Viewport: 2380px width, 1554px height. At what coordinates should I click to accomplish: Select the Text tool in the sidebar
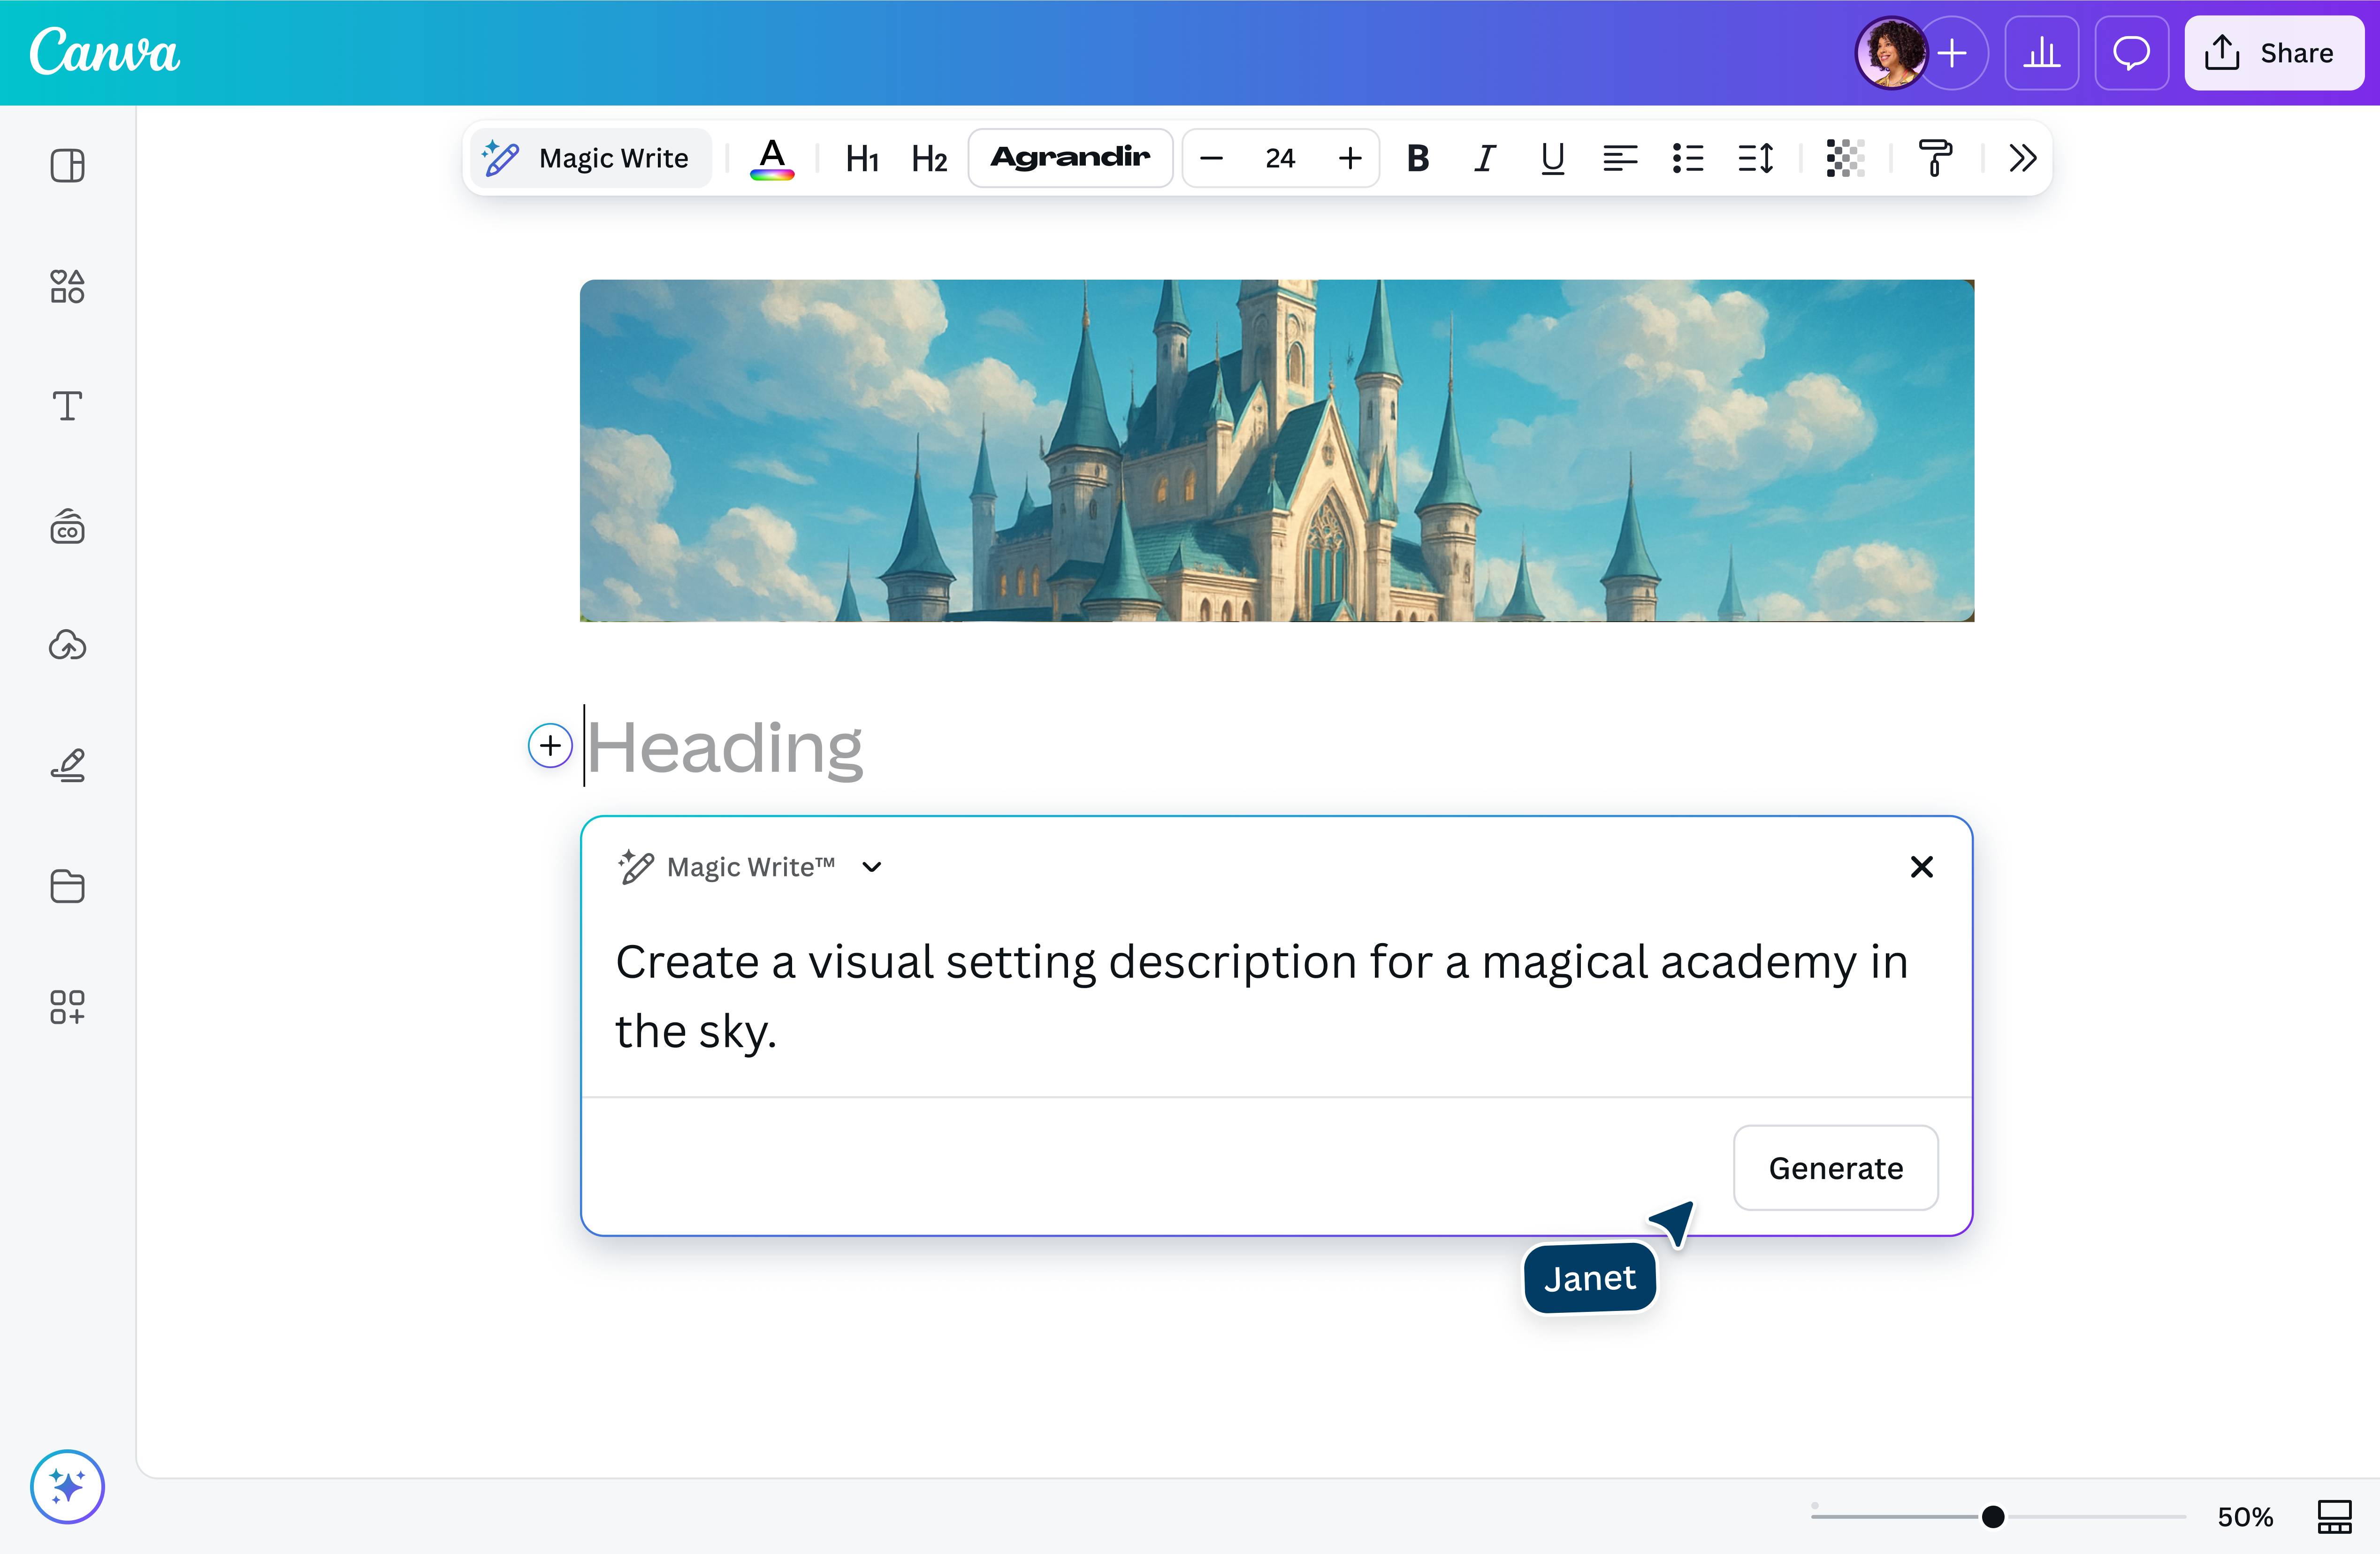pos(67,407)
